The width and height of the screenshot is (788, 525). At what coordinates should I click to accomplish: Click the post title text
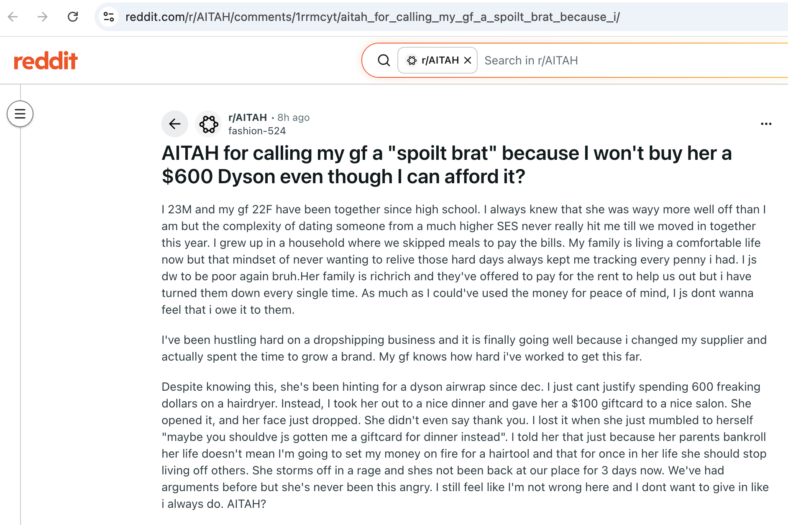(446, 165)
